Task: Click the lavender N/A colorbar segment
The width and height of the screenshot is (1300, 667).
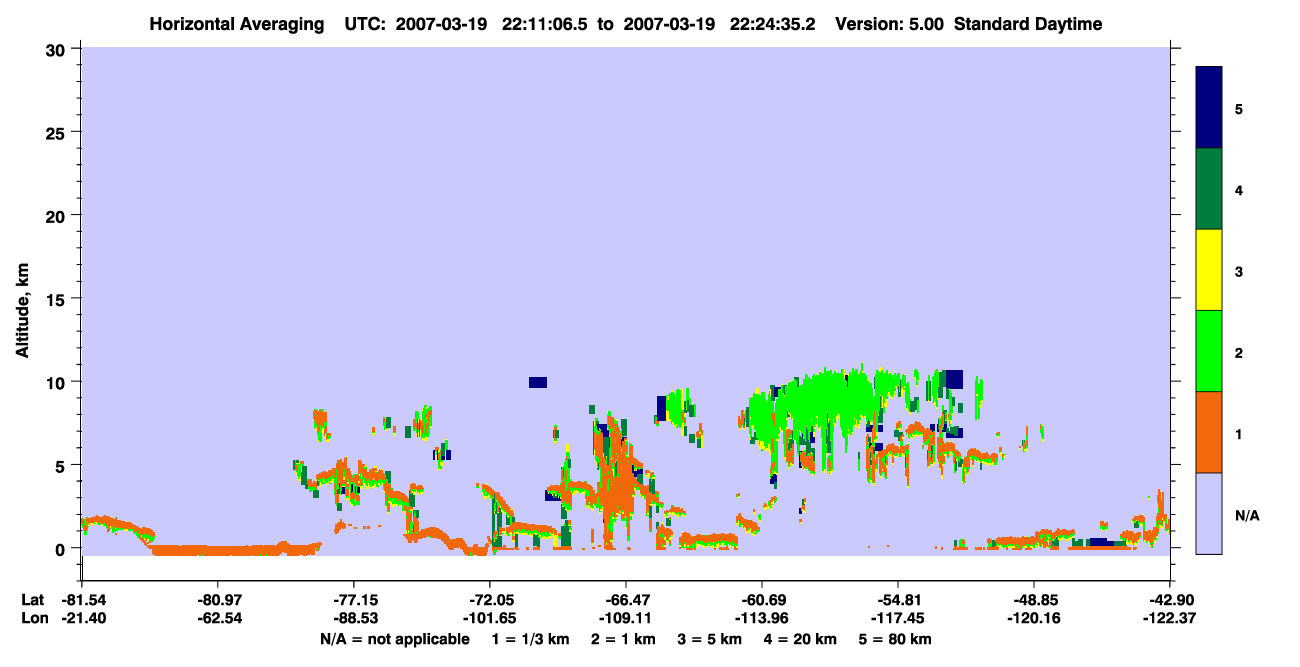Action: click(1209, 512)
